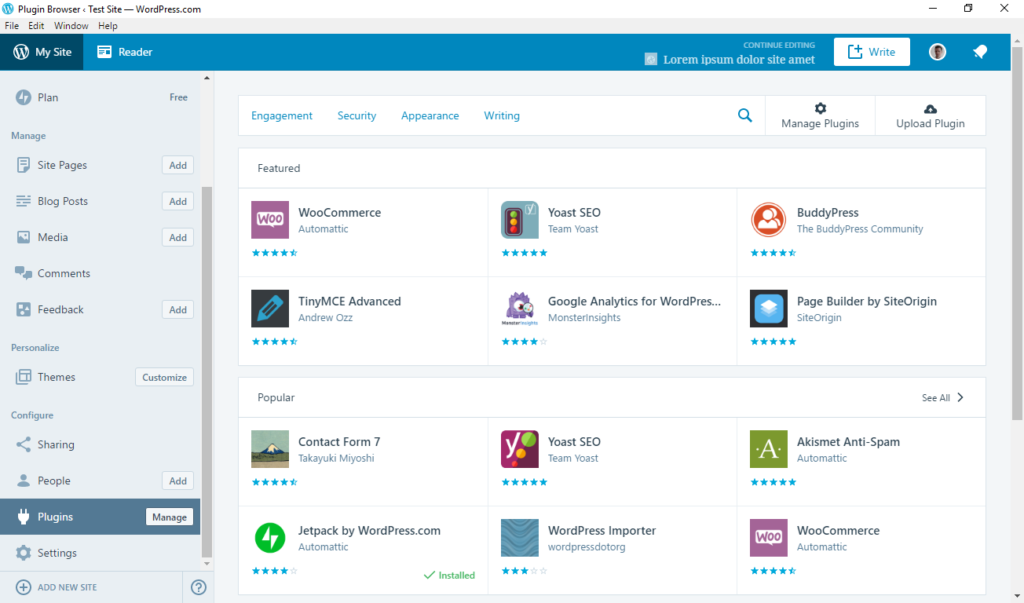Click the Jetpack green lightning icon
Image resolution: width=1024 pixels, height=603 pixels.
point(269,537)
